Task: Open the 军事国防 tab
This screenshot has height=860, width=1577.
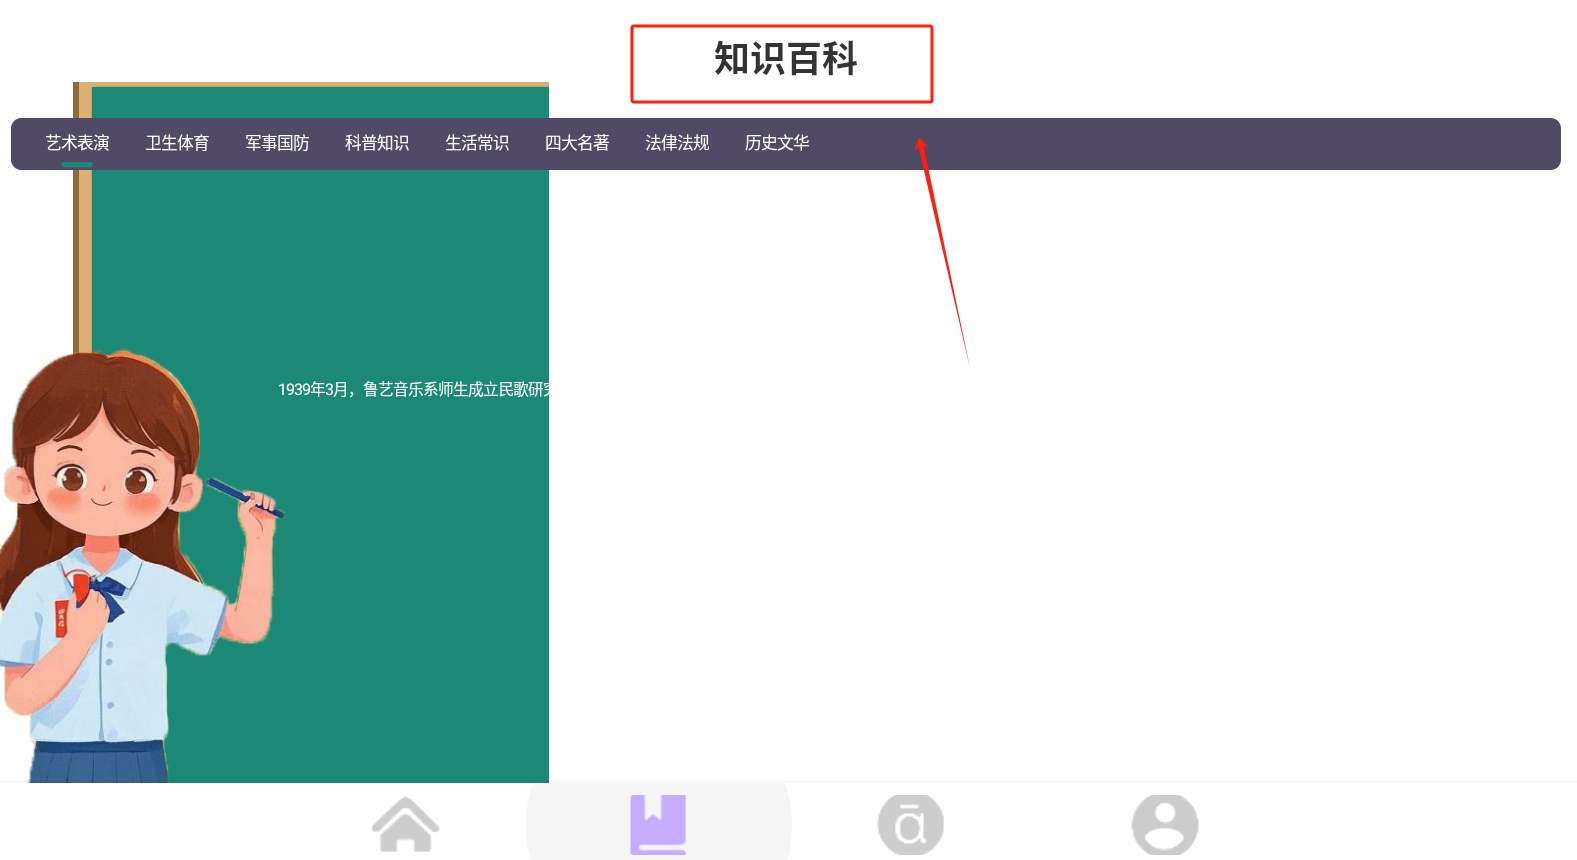Action: (277, 143)
